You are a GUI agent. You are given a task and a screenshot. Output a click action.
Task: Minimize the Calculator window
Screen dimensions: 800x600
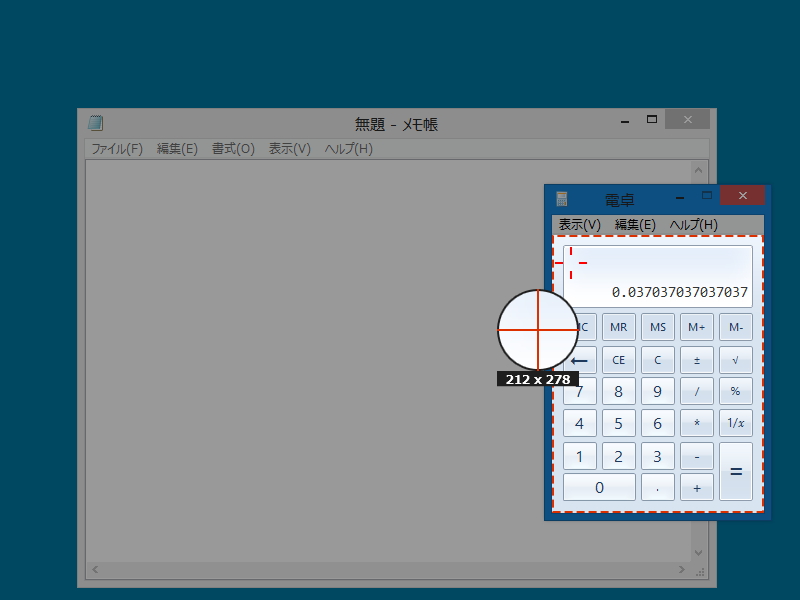[x=680, y=196]
